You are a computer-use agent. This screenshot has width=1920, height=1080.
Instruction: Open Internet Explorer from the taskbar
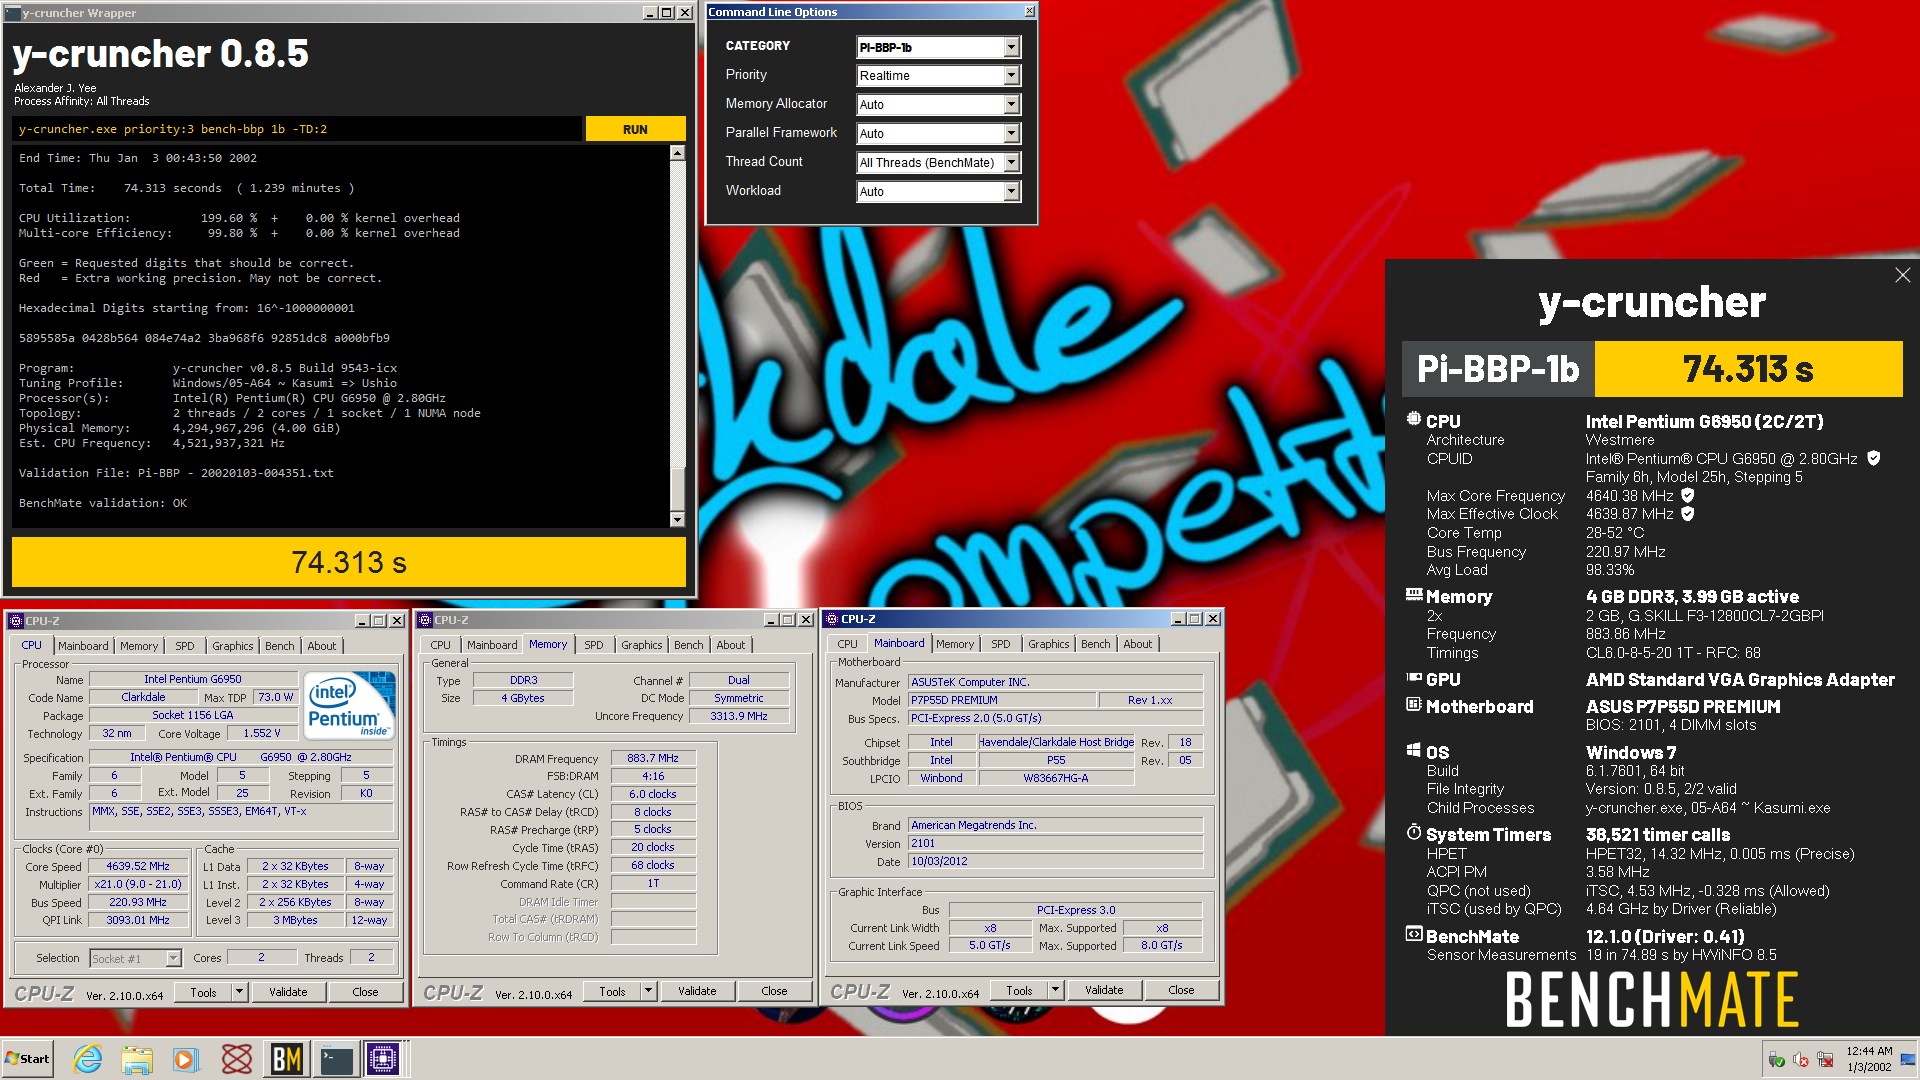(x=88, y=1058)
